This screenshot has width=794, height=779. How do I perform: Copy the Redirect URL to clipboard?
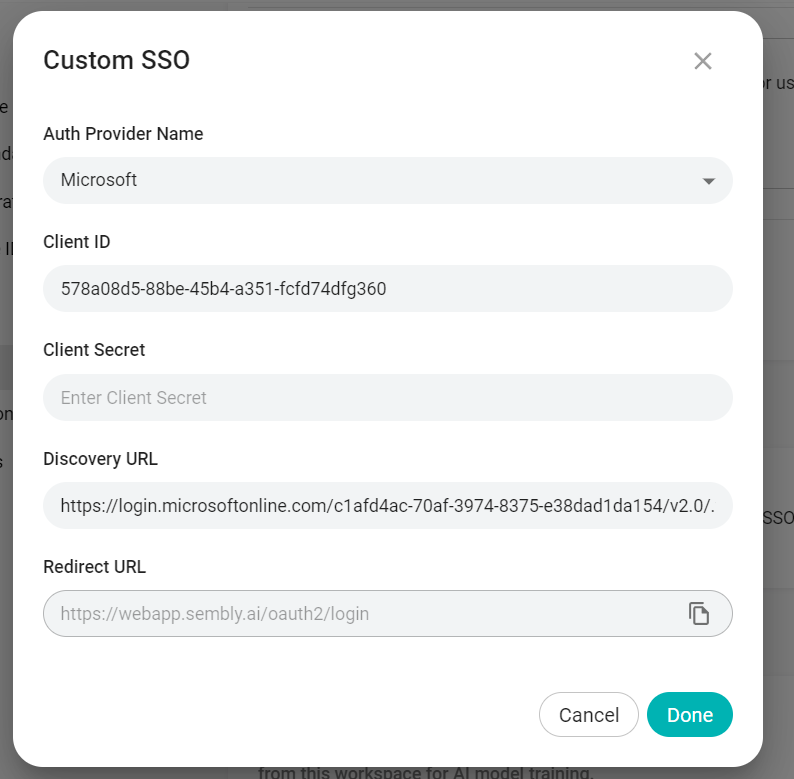pos(699,613)
